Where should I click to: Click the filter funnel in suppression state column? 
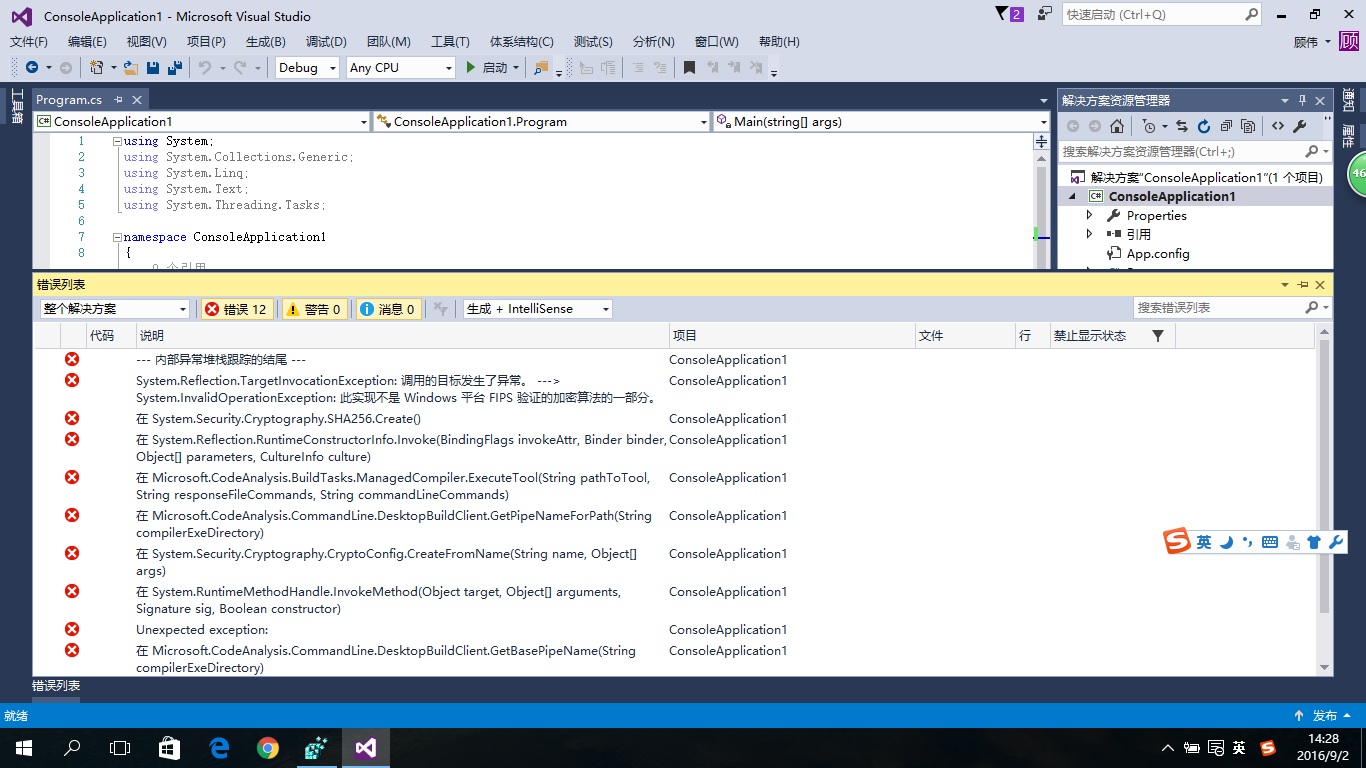[x=1158, y=336]
